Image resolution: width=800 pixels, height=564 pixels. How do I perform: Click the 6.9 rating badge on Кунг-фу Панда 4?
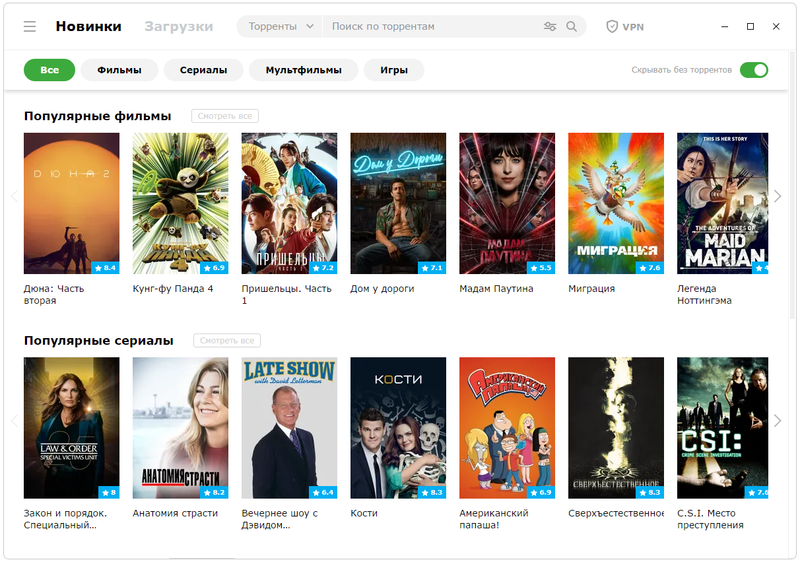click(214, 267)
